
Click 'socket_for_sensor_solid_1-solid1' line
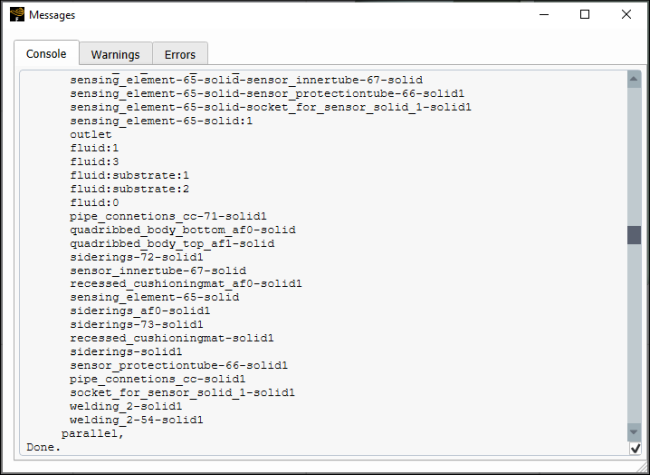coord(182,392)
